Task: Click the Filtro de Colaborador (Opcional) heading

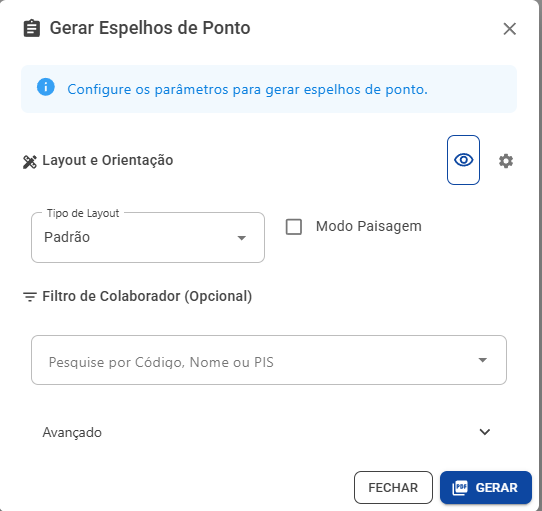Action: [x=147, y=297]
